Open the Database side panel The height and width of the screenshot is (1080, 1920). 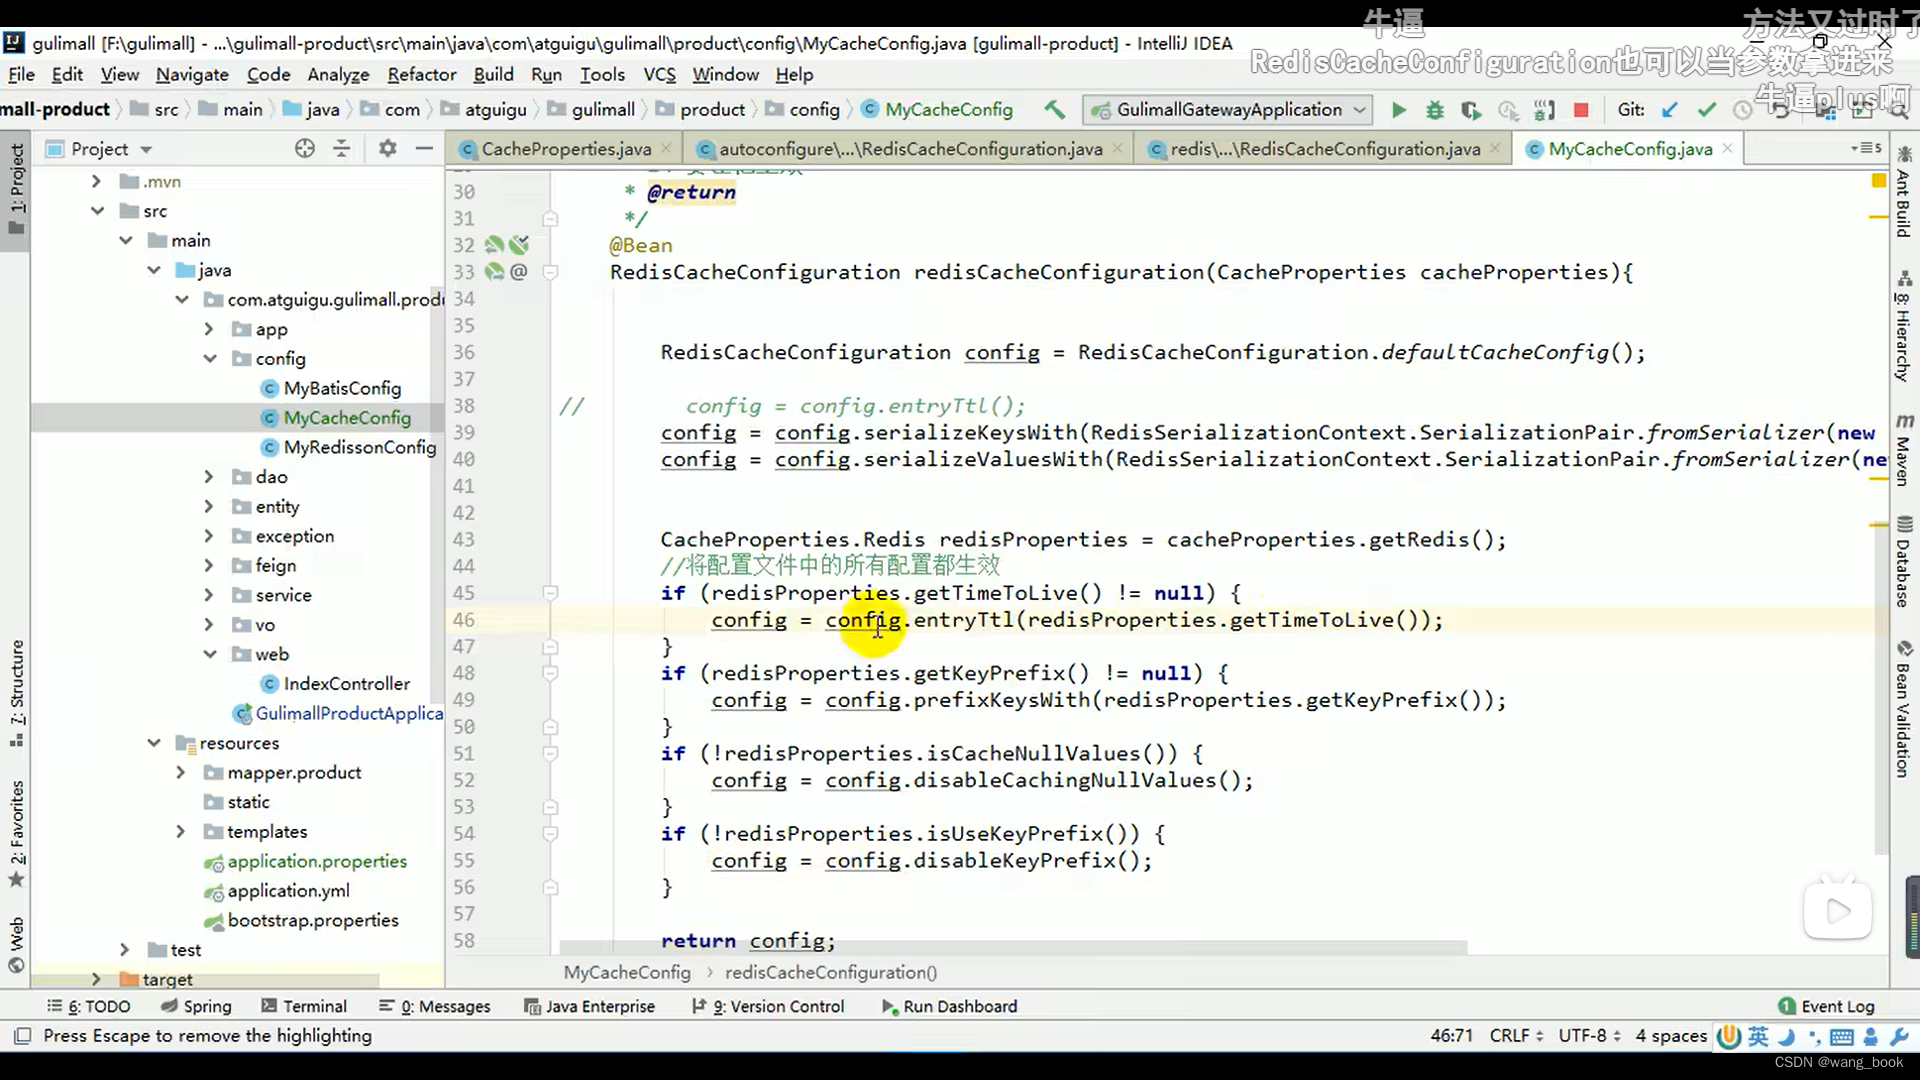(1904, 561)
